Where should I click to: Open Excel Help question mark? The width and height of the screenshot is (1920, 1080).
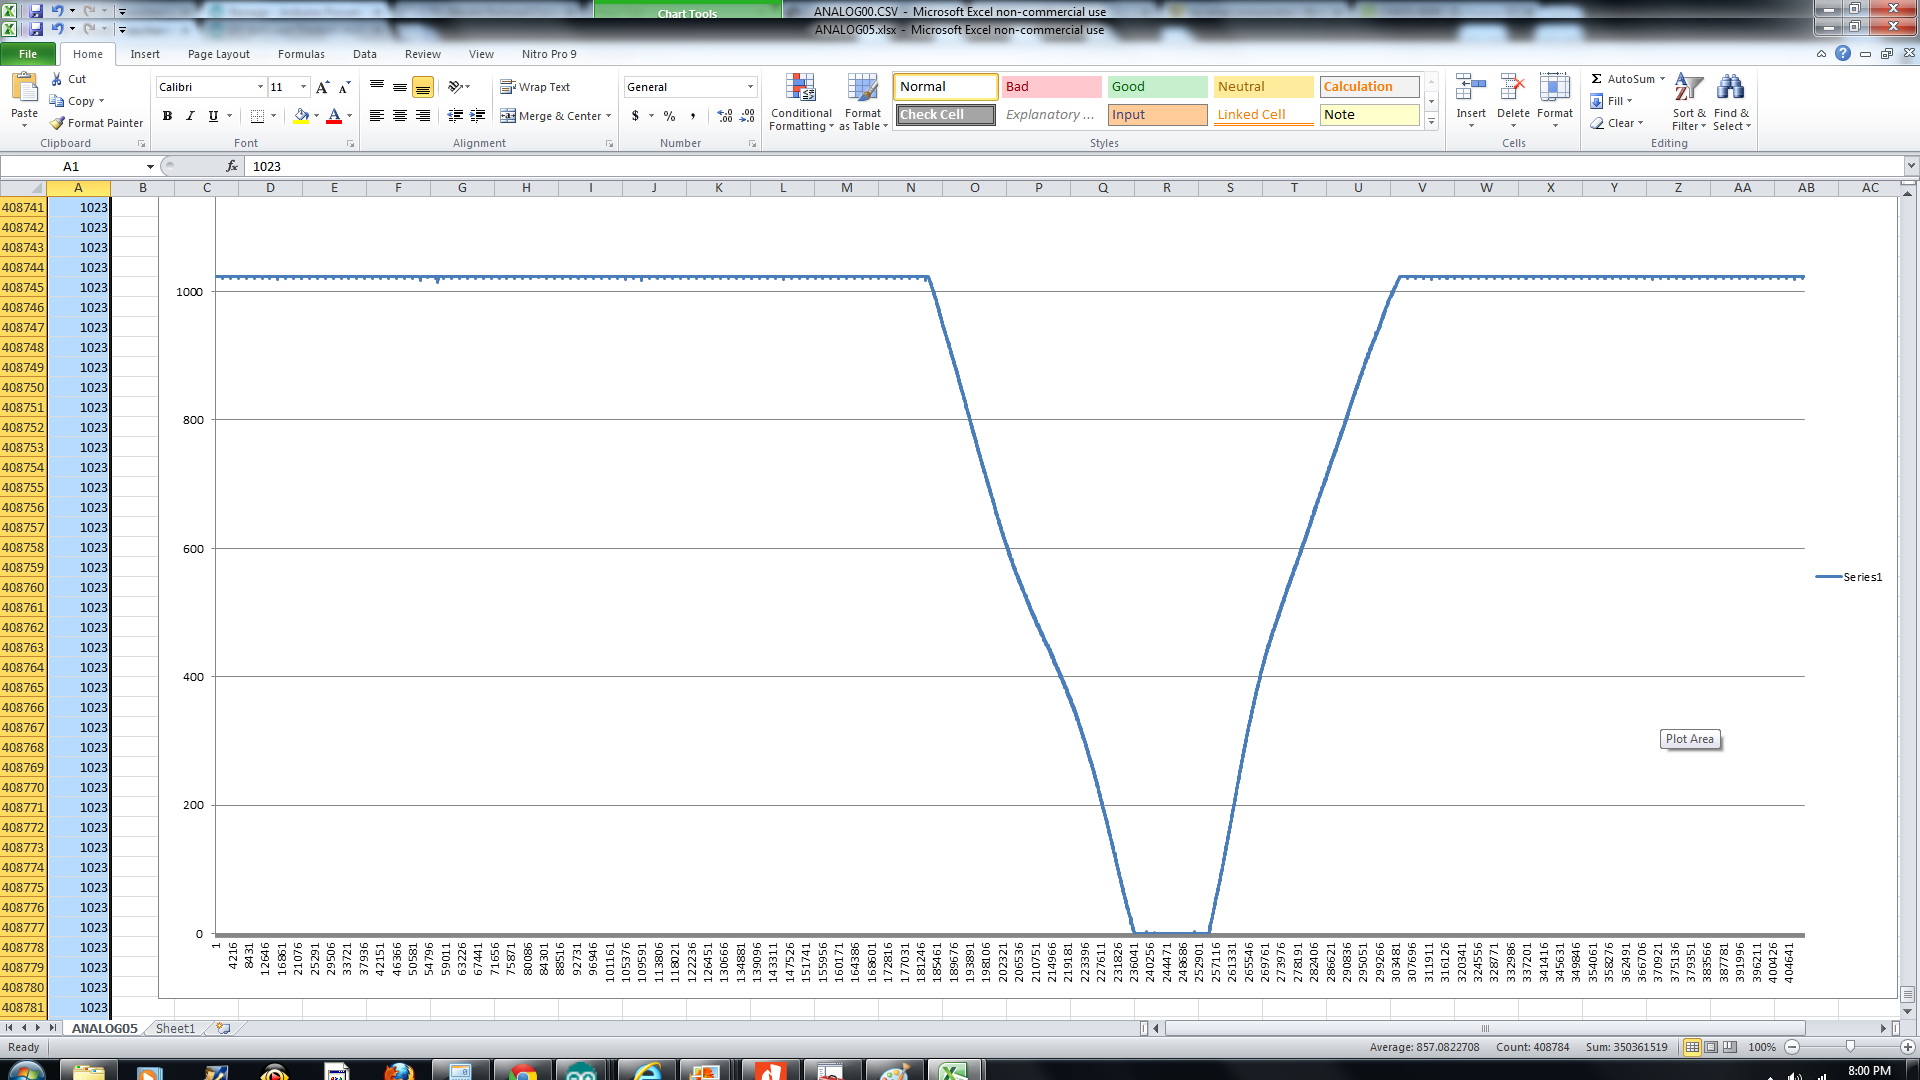pyautogui.click(x=1843, y=54)
